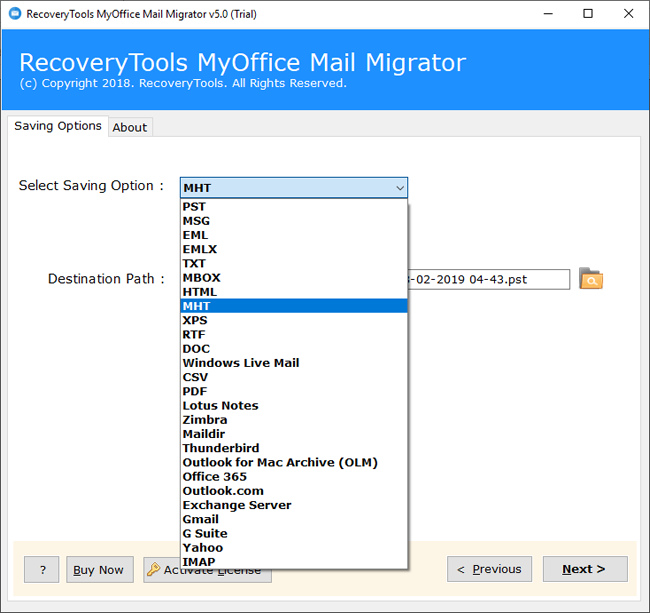Minimize the Mail Migrator window
Screen dimensions: 650x613
(548, 14)
